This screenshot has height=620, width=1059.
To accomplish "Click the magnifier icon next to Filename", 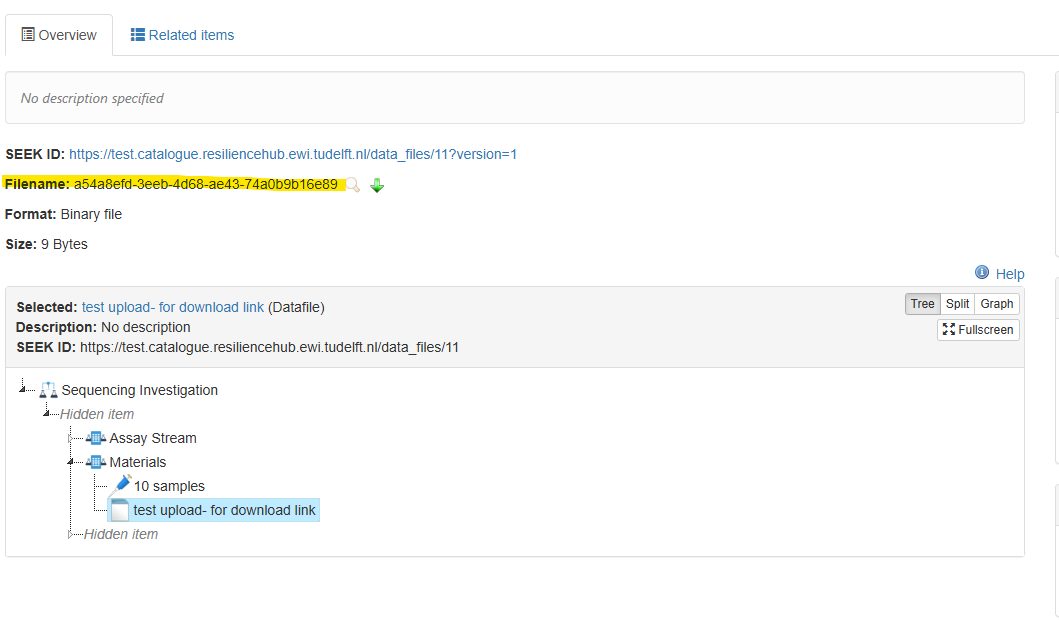I will click(353, 185).
